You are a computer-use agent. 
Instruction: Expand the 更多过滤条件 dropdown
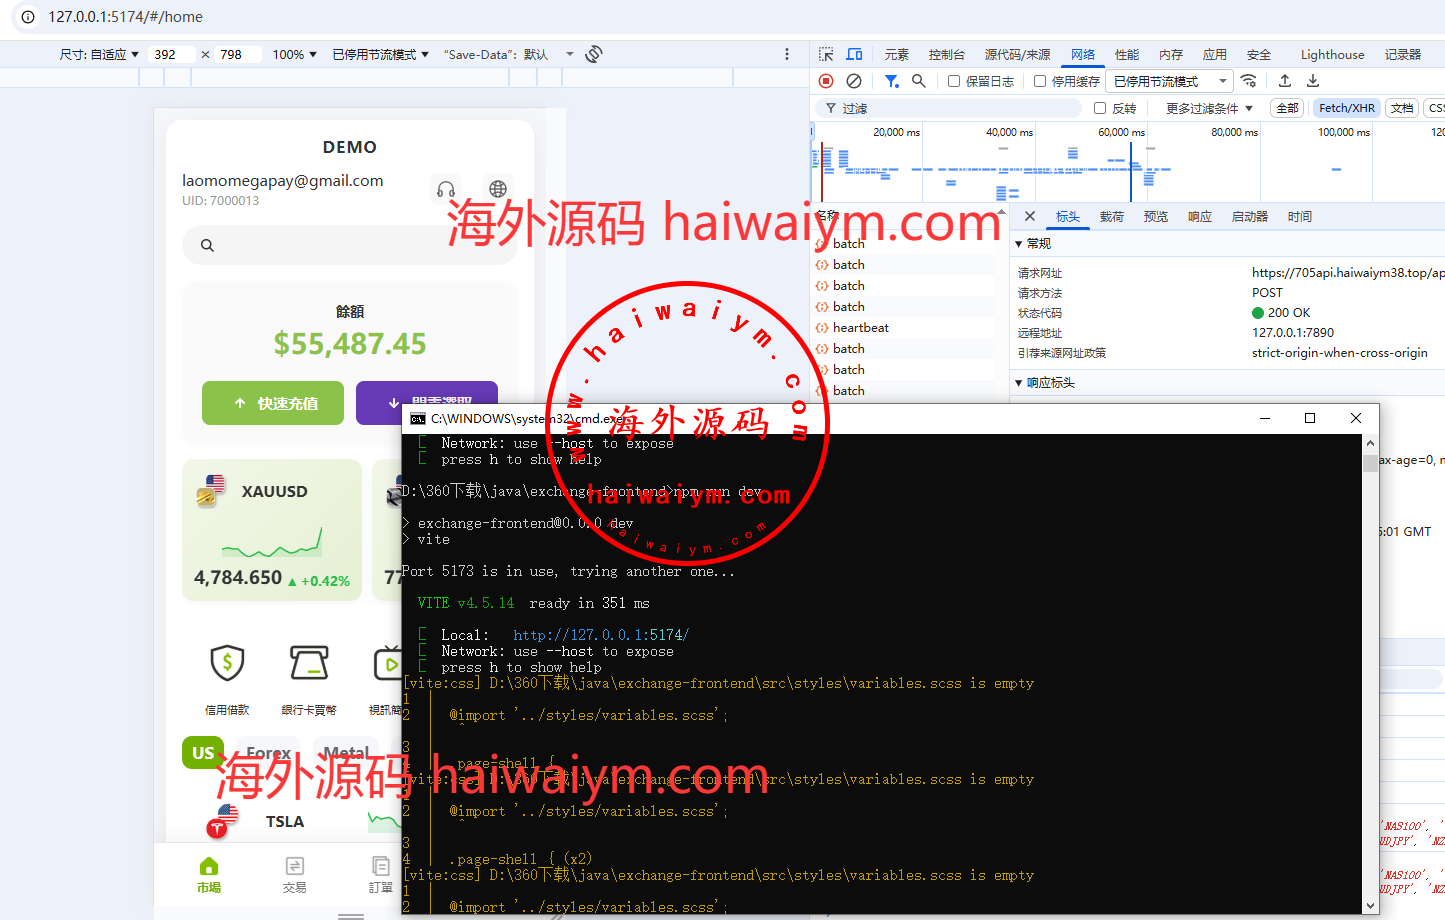coord(1208,108)
